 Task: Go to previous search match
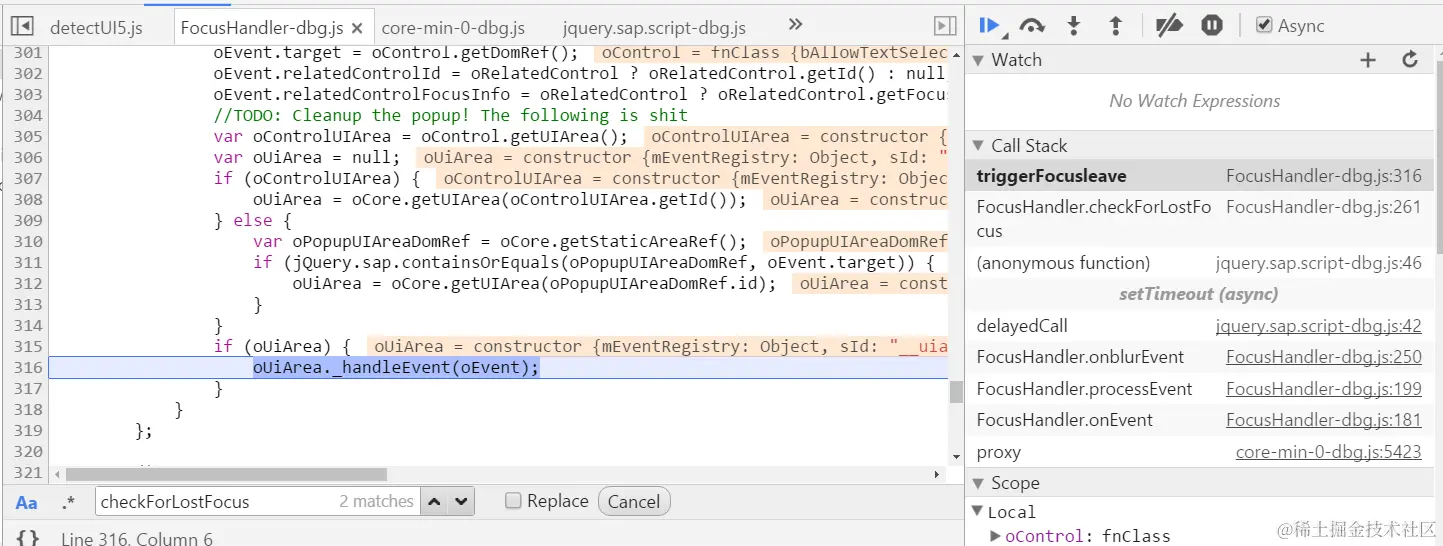[x=435, y=501]
